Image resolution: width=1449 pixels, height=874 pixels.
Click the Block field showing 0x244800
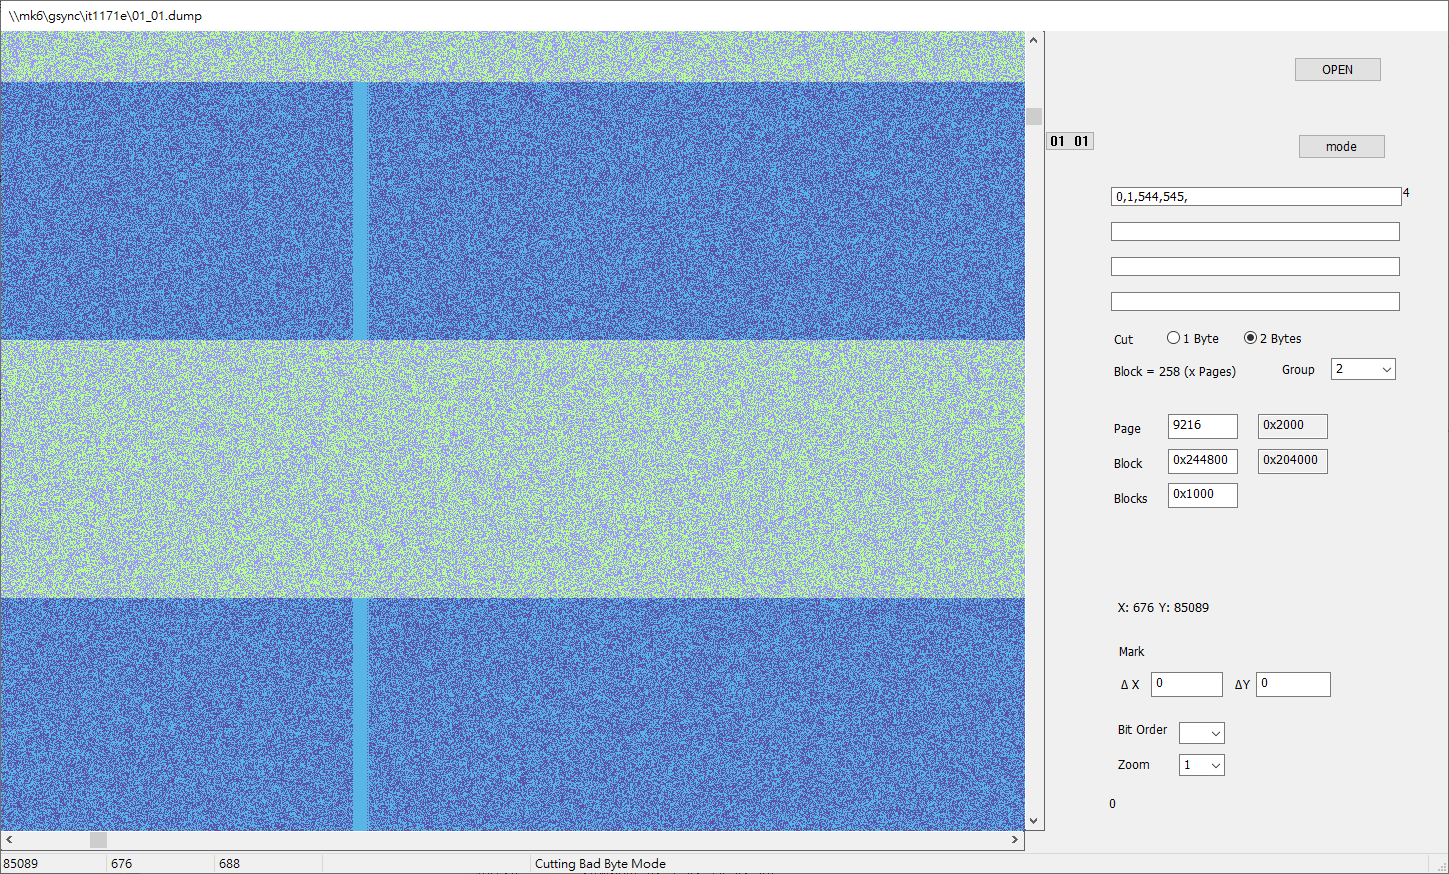click(x=1203, y=461)
